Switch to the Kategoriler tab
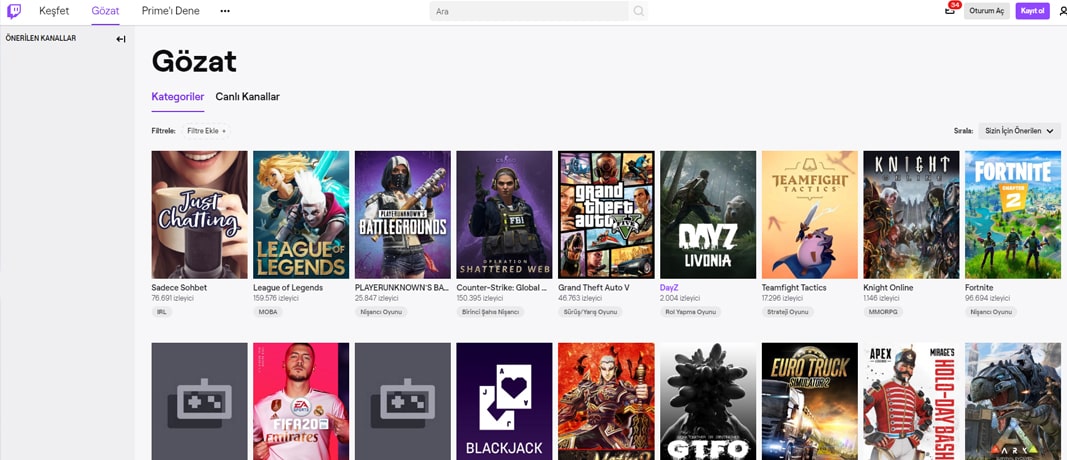Screen dimensions: 1067x460 click(178, 97)
